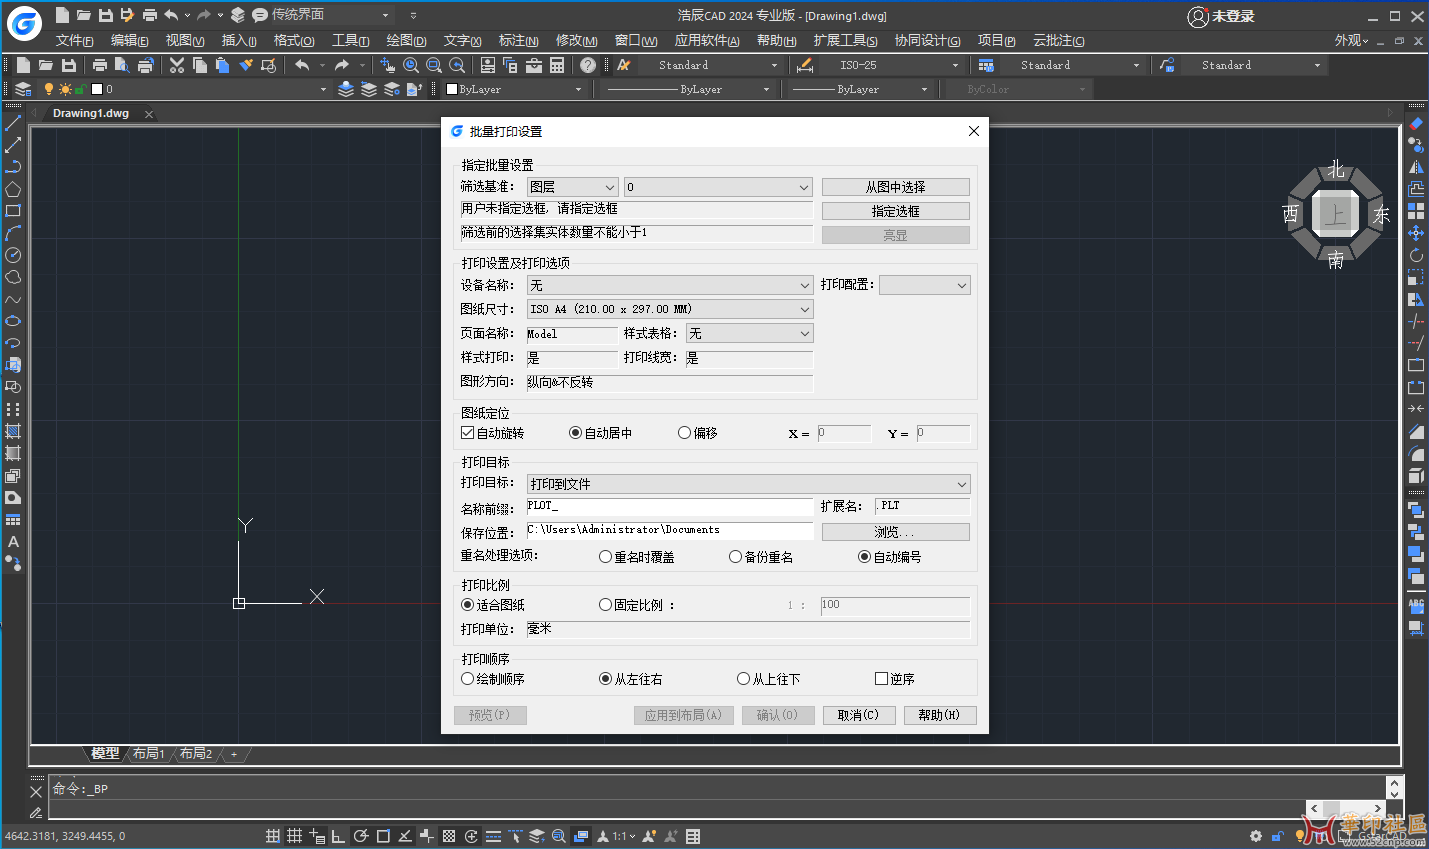Click the 指定选框 button
This screenshot has height=849, width=1429.
point(896,211)
